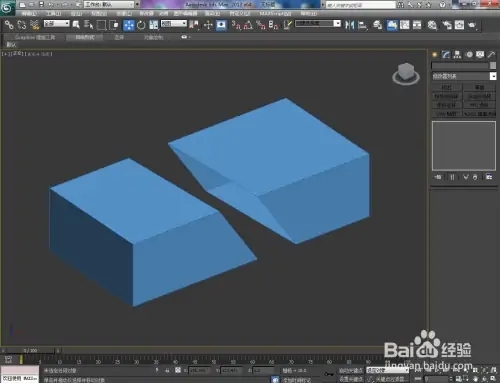Switch to the Motion command panel tab

pos(469,55)
